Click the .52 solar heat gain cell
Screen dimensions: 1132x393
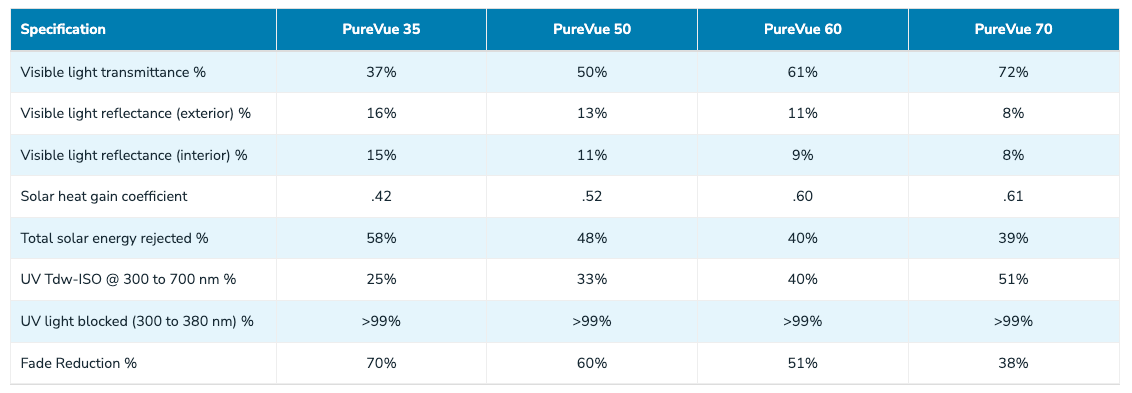tap(591, 196)
